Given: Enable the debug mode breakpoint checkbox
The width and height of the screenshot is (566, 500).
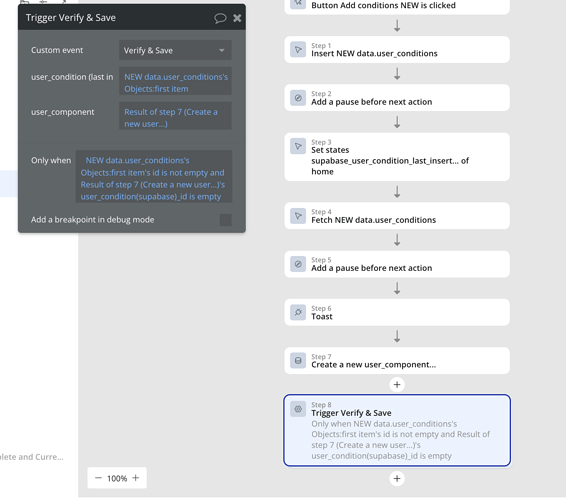Looking at the screenshot, I should 226,220.
